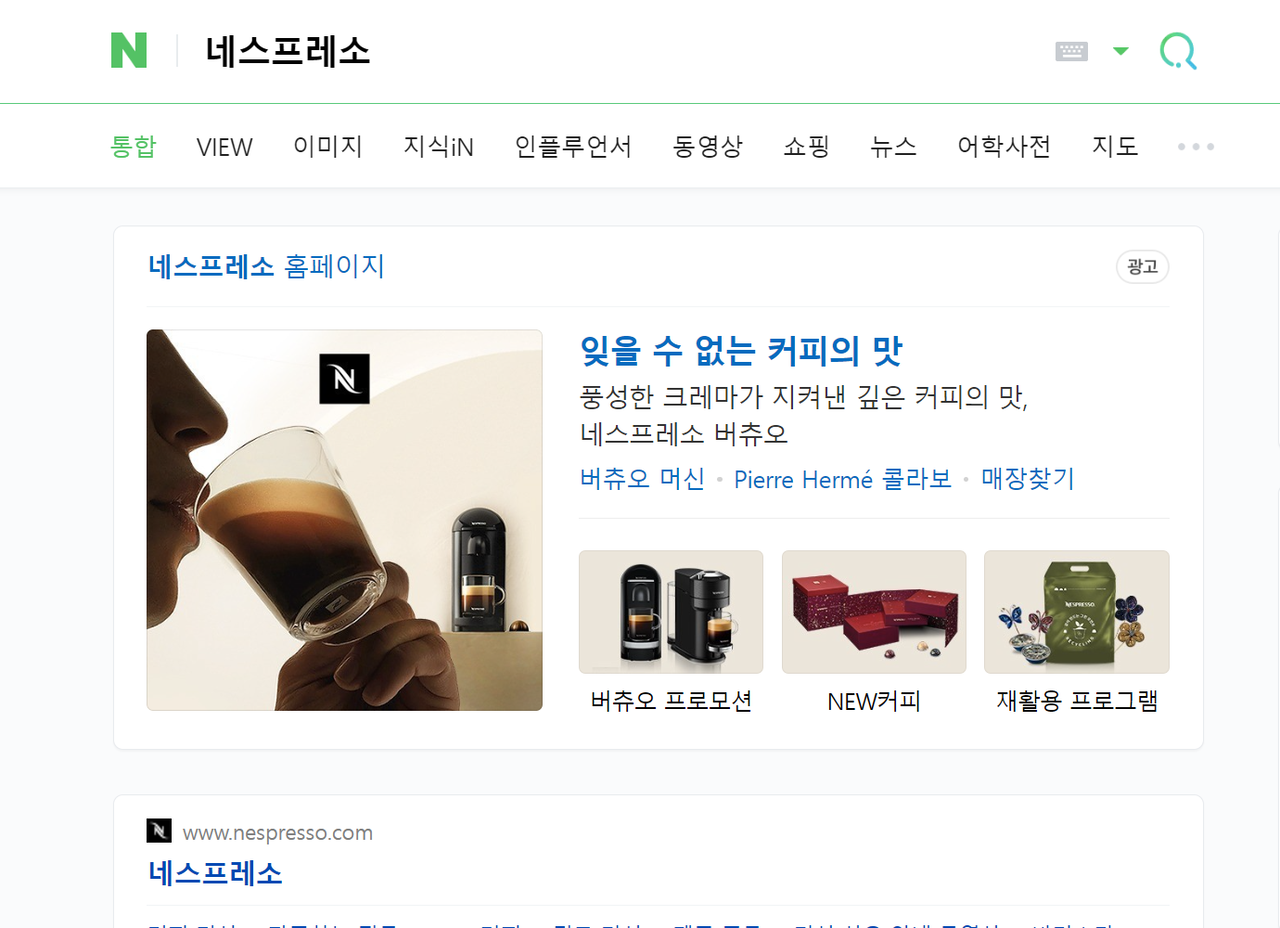Open the 재활용 프로그램 green bag thumbnail
Screen dimensions: 1280x928
click(x=1077, y=612)
